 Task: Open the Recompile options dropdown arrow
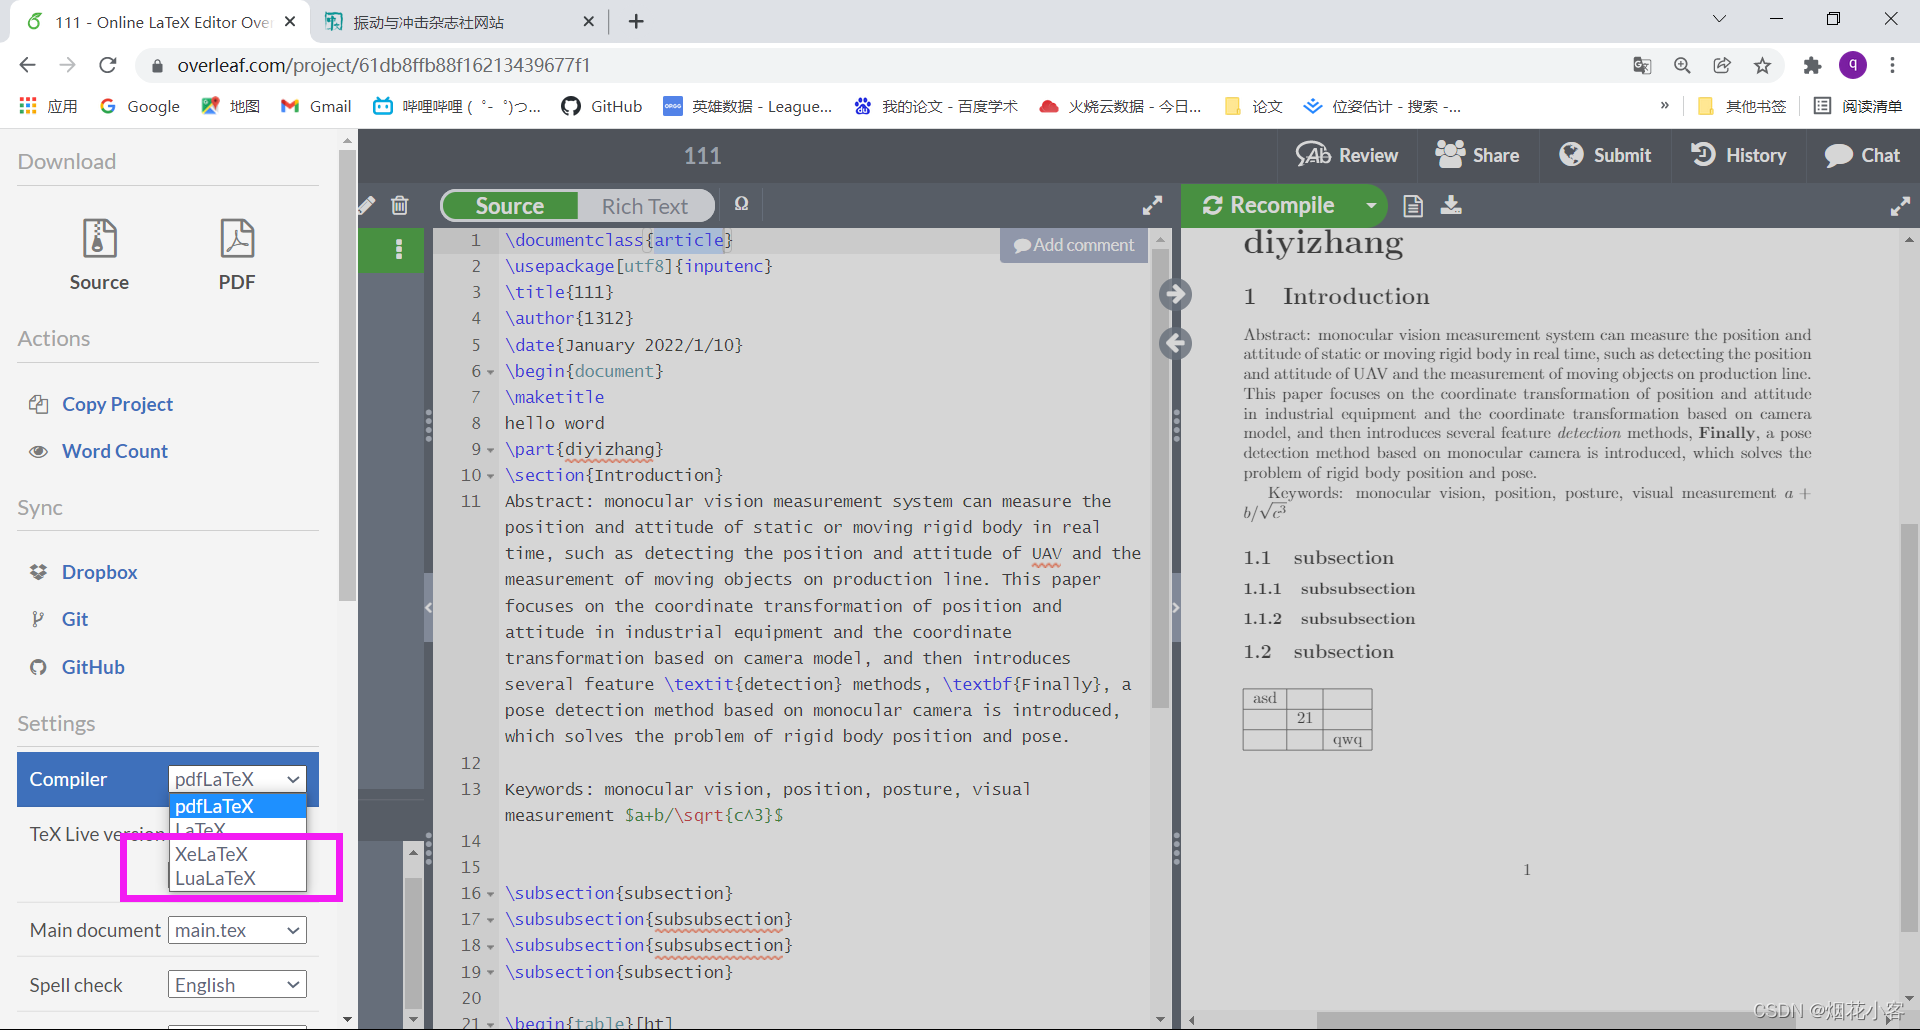pyautogui.click(x=1371, y=205)
